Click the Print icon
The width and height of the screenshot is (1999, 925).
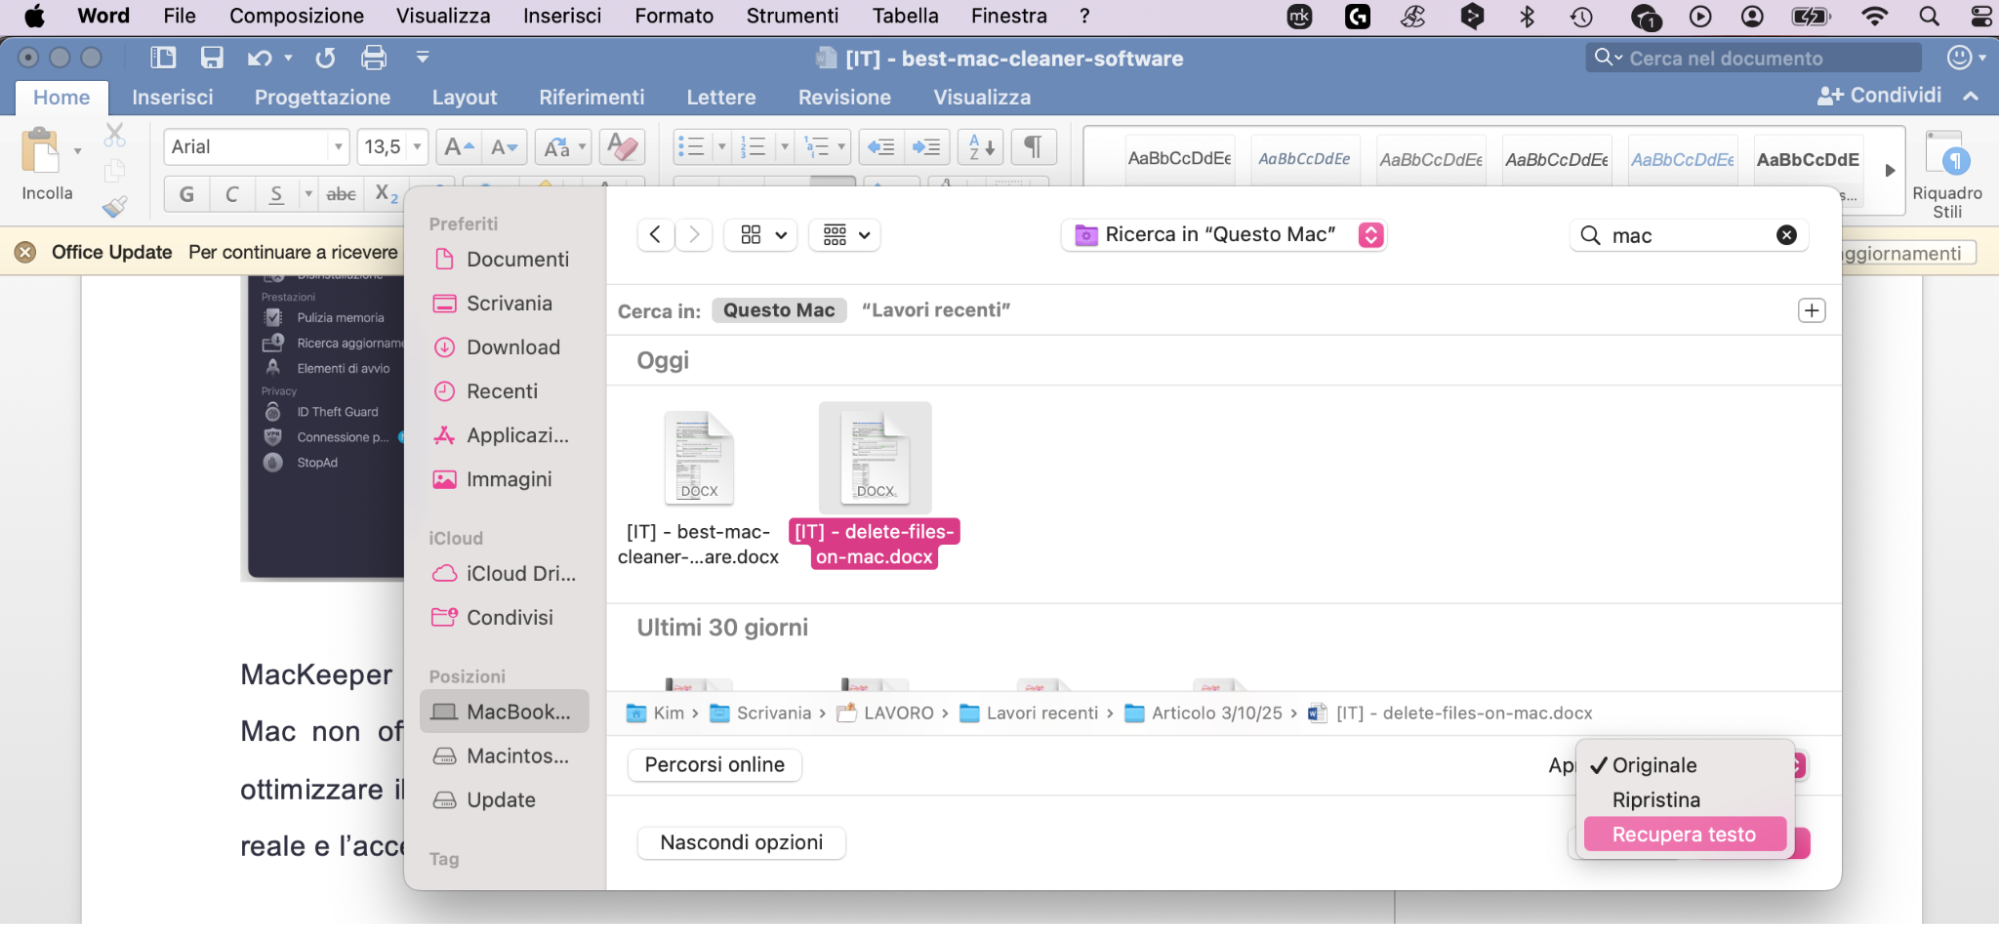pyautogui.click(x=373, y=58)
